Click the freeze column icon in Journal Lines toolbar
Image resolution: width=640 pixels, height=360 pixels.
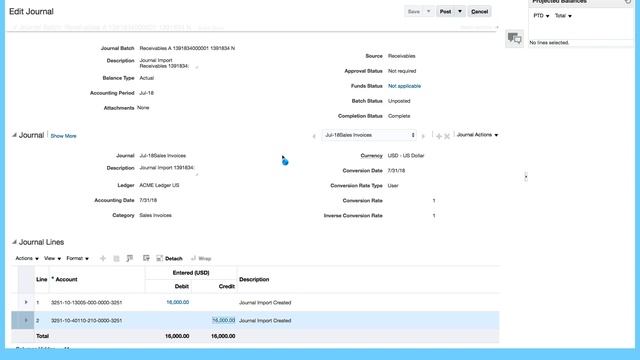[130, 258]
